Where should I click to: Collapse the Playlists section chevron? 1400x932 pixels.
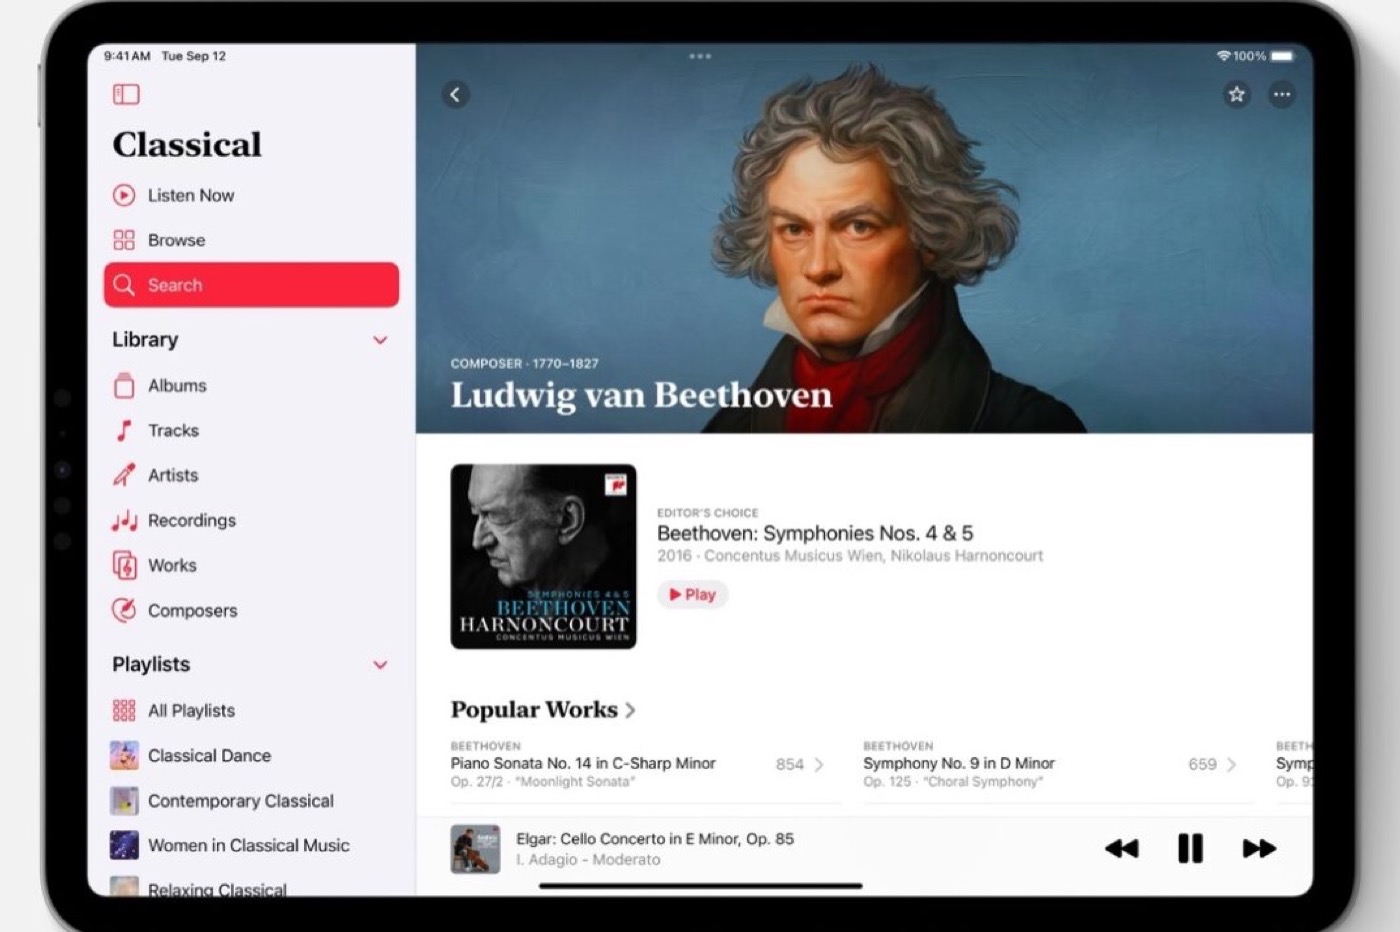tap(380, 665)
